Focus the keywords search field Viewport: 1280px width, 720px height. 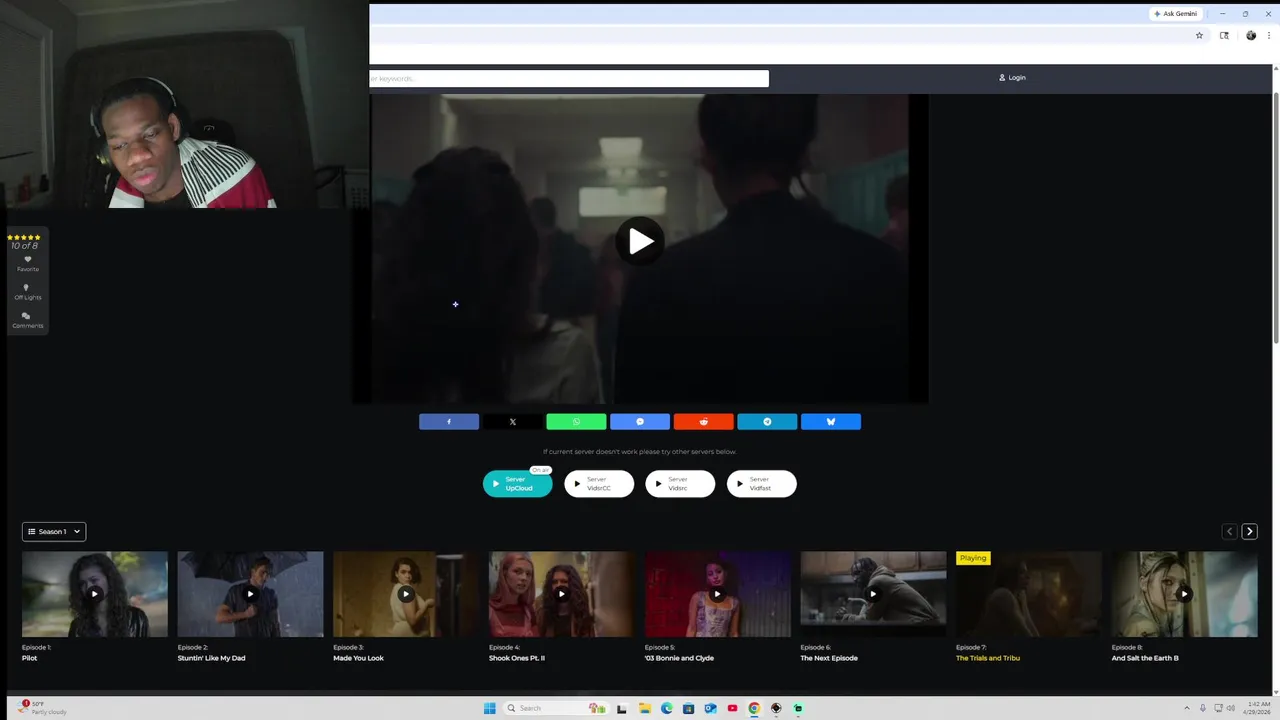click(569, 78)
